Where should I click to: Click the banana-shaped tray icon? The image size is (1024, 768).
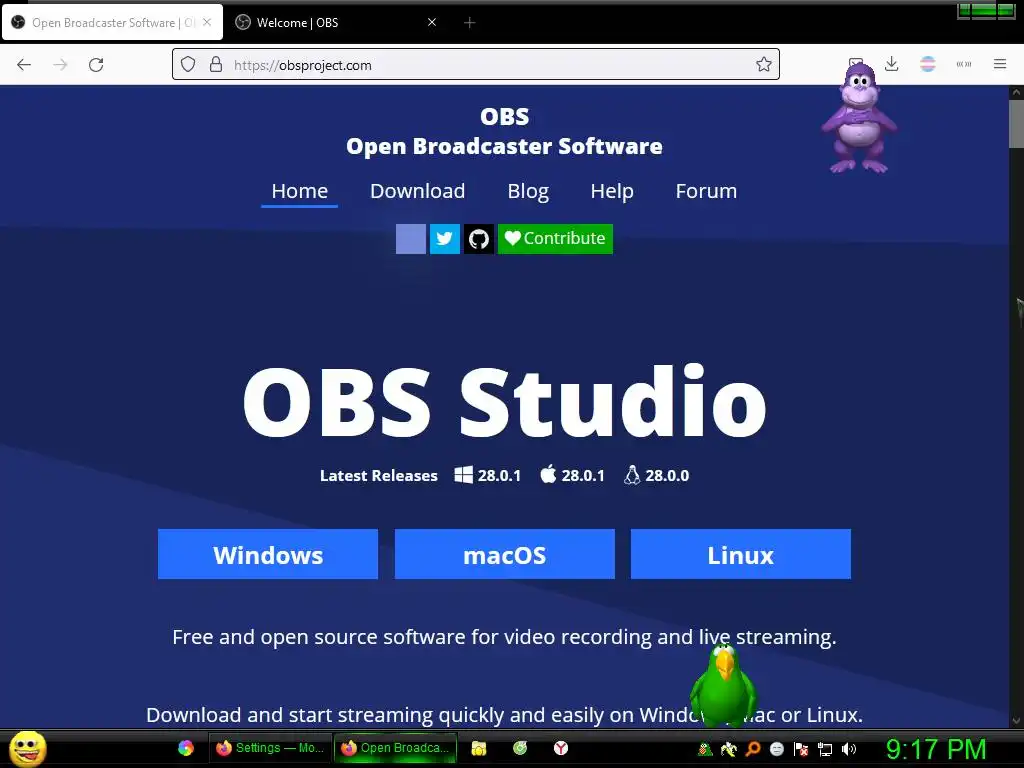pos(729,749)
